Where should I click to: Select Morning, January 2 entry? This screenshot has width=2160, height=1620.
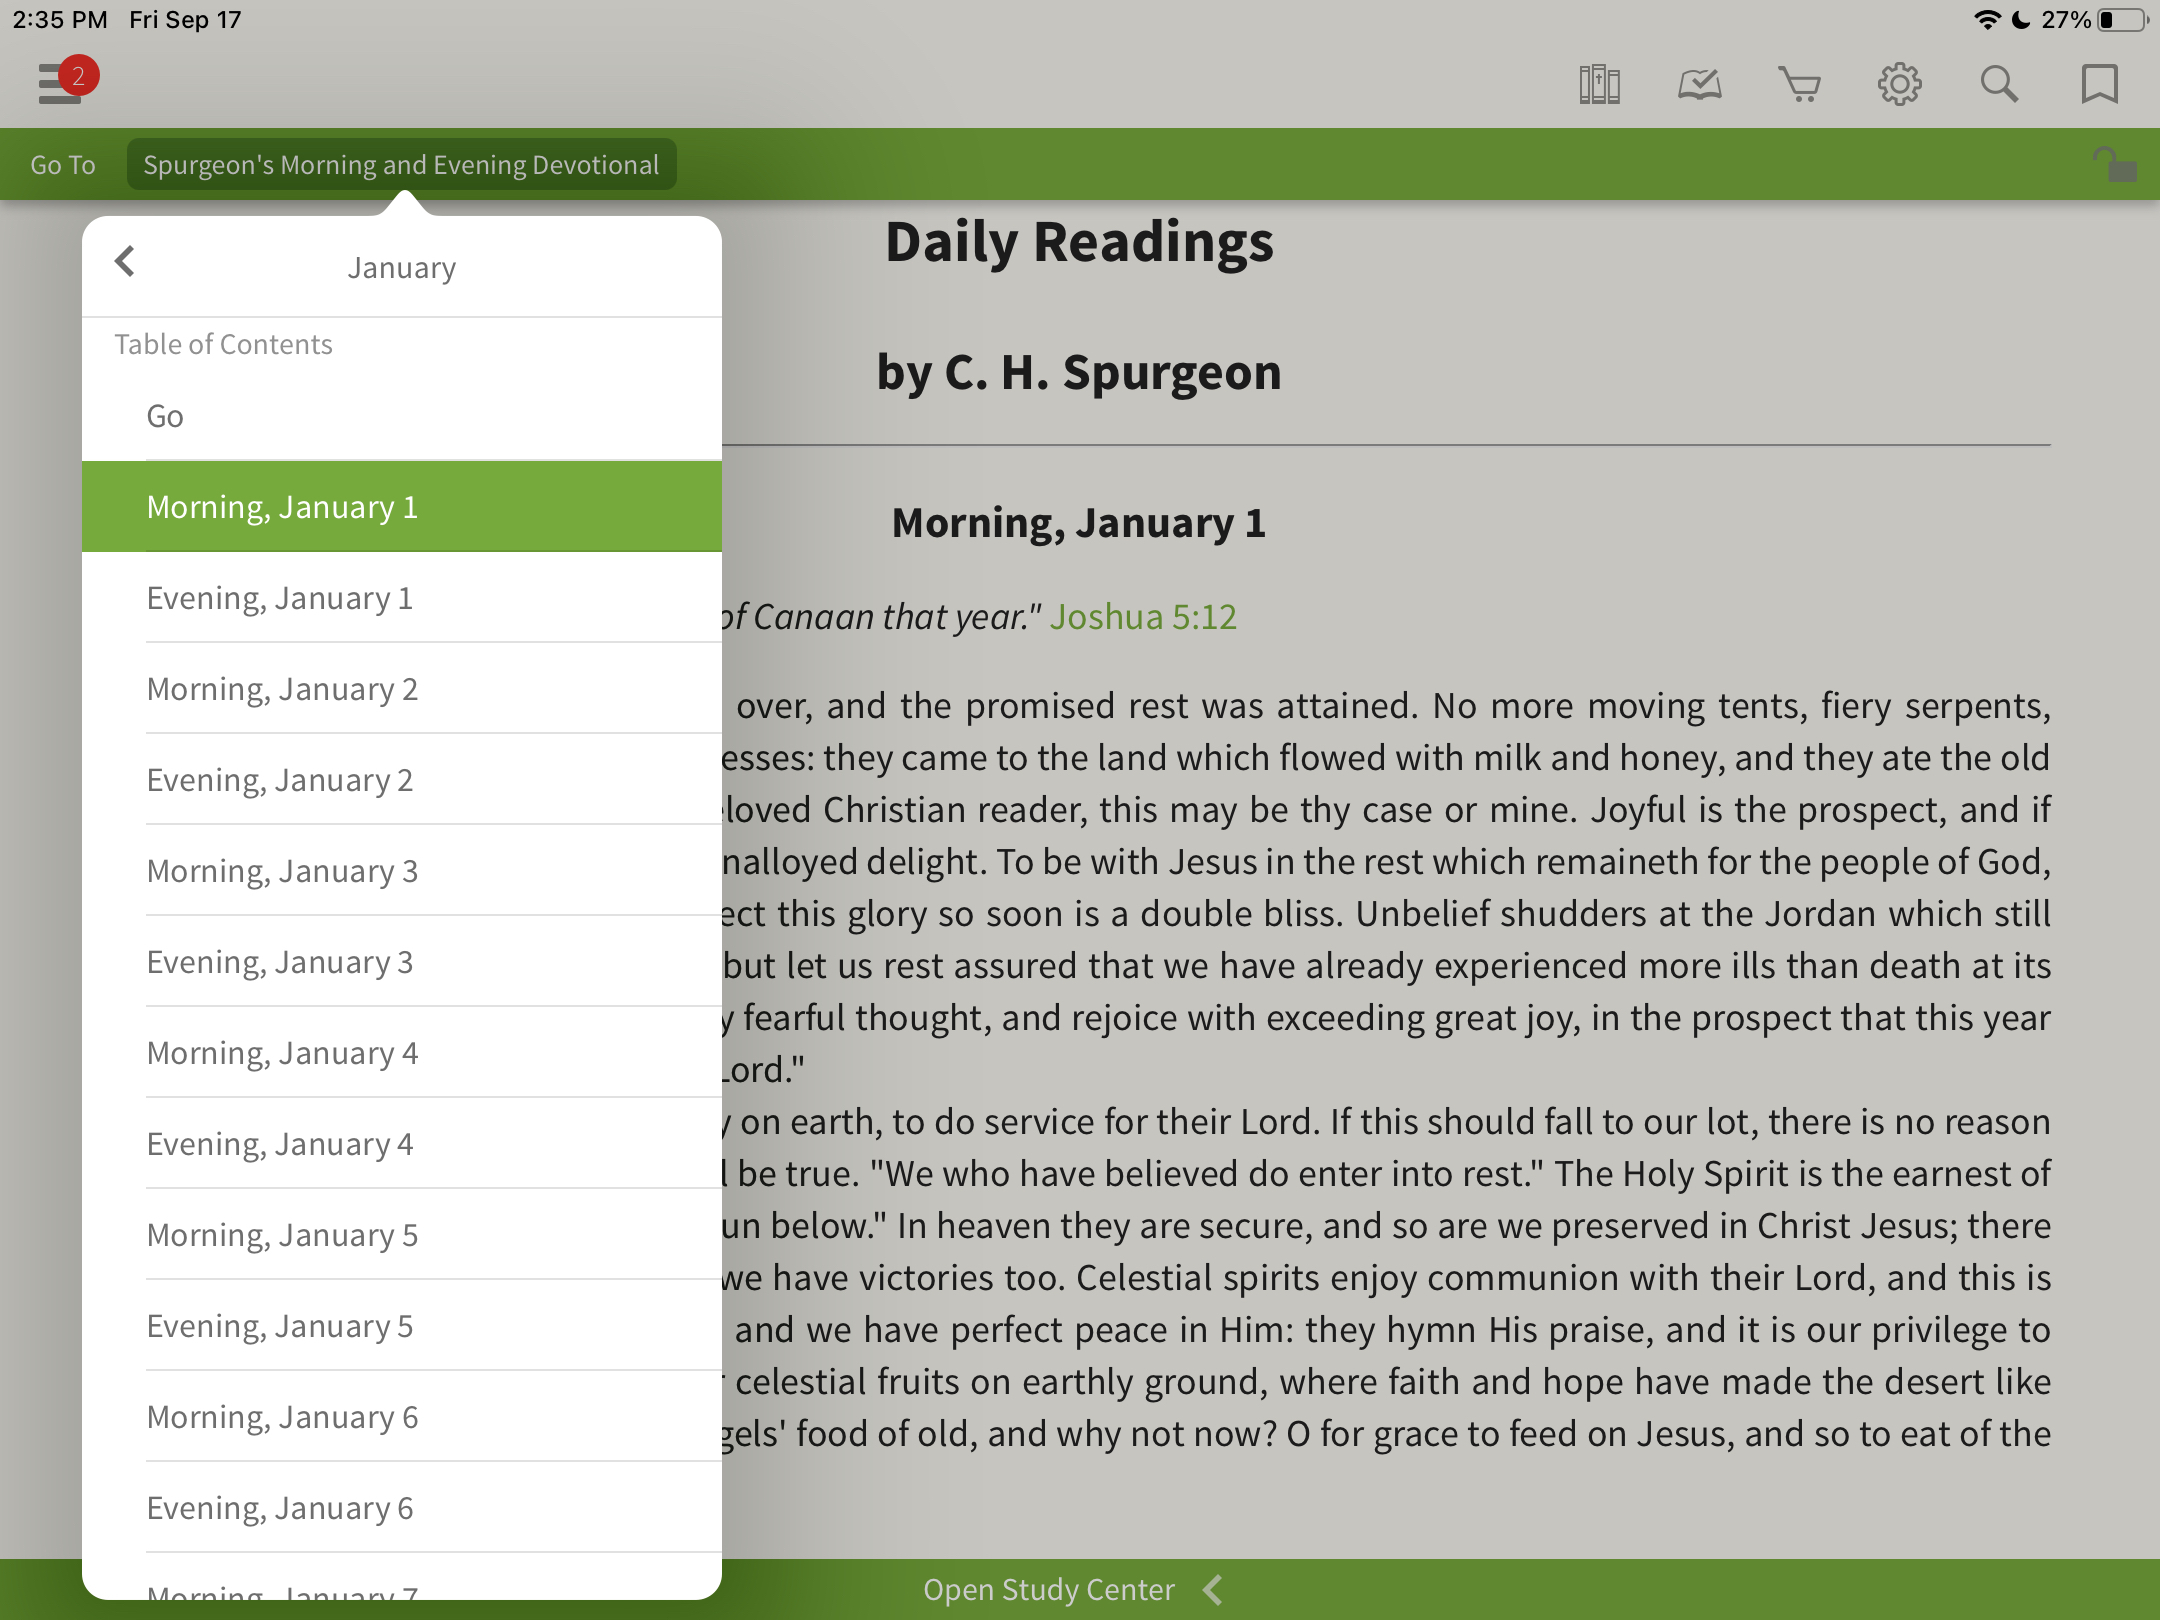coord(402,689)
